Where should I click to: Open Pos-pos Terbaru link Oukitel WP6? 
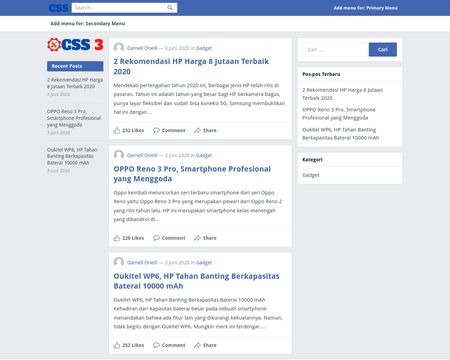click(340, 134)
